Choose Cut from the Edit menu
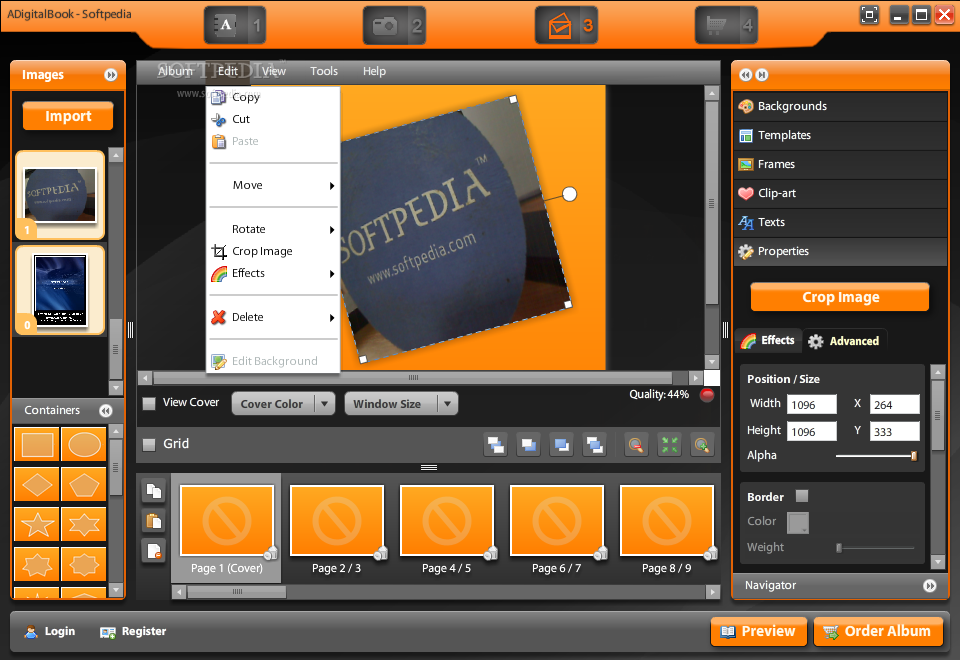This screenshot has width=960, height=660. click(x=273, y=119)
